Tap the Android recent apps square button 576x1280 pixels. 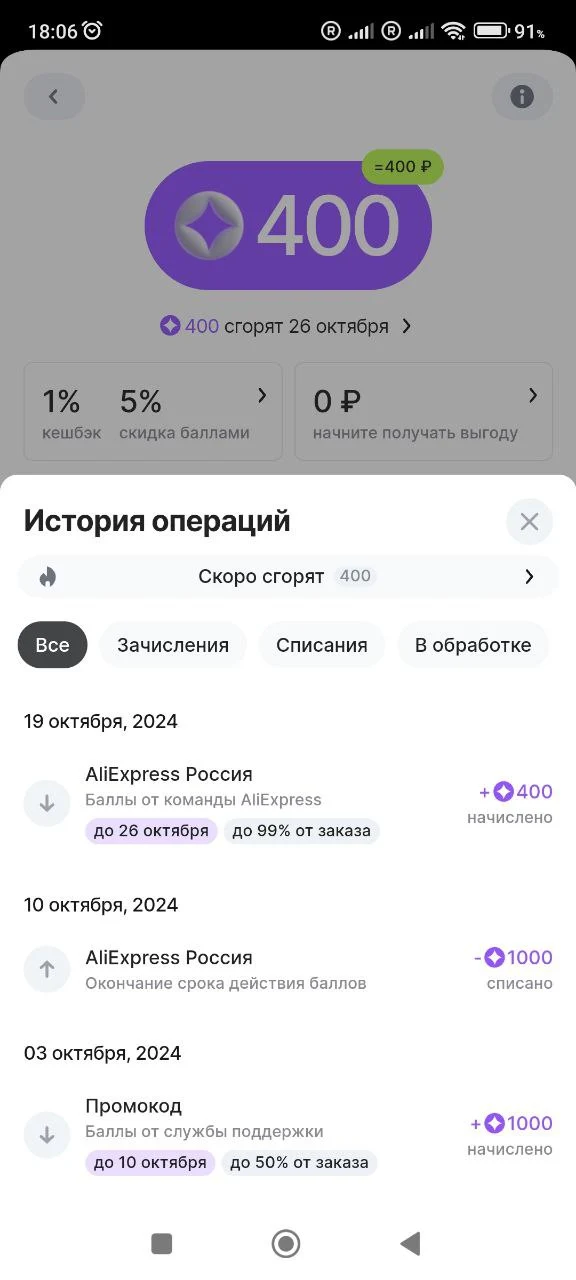point(162,1243)
